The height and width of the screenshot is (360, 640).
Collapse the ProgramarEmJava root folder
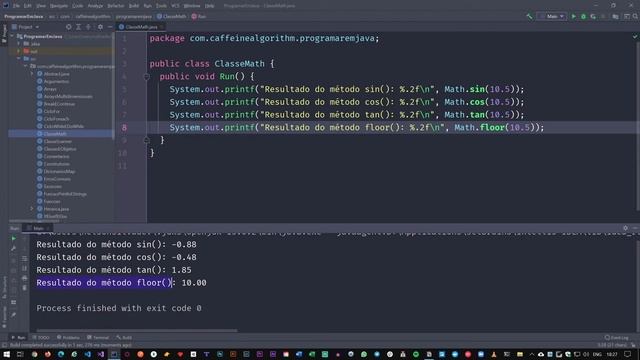[12, 36]
